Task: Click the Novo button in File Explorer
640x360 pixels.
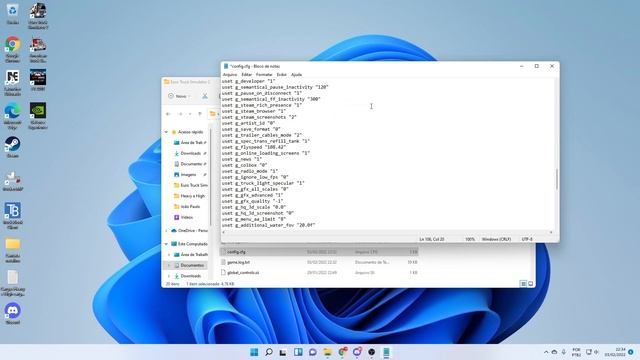Action: (x=178, y=96)
